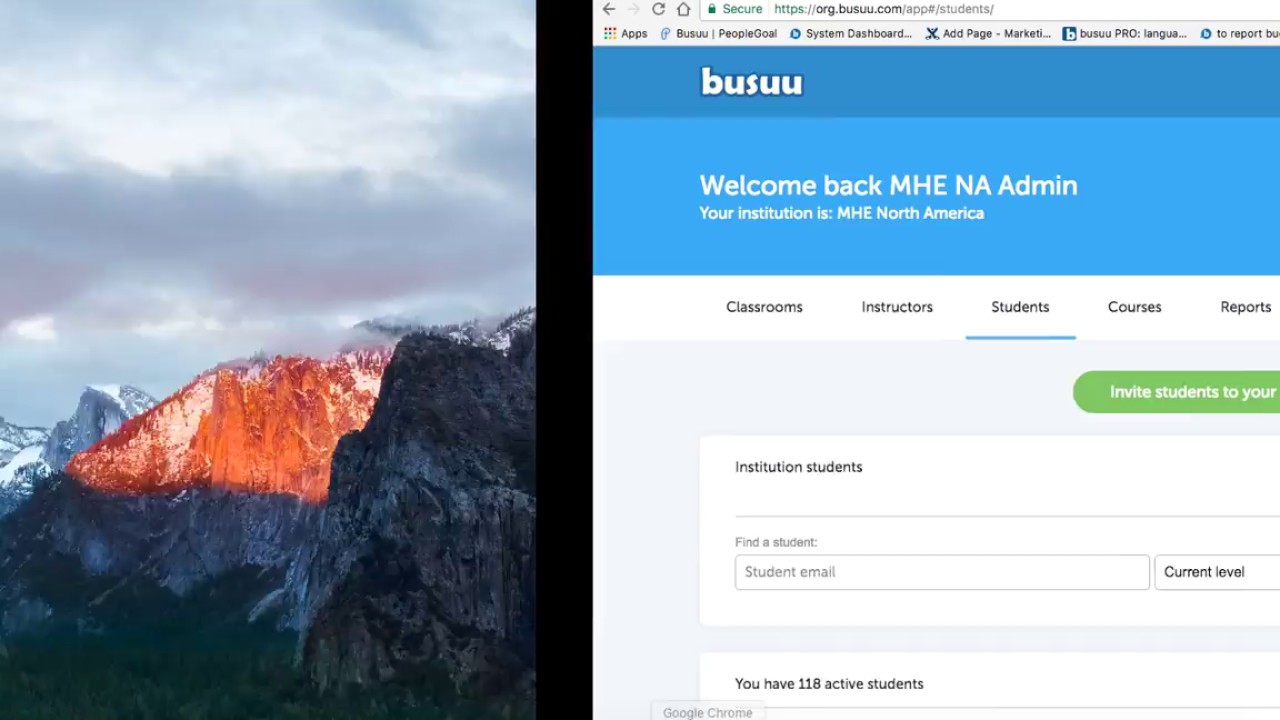
Task: Click the browser forward arrow
Action: (x=634, y=9)
